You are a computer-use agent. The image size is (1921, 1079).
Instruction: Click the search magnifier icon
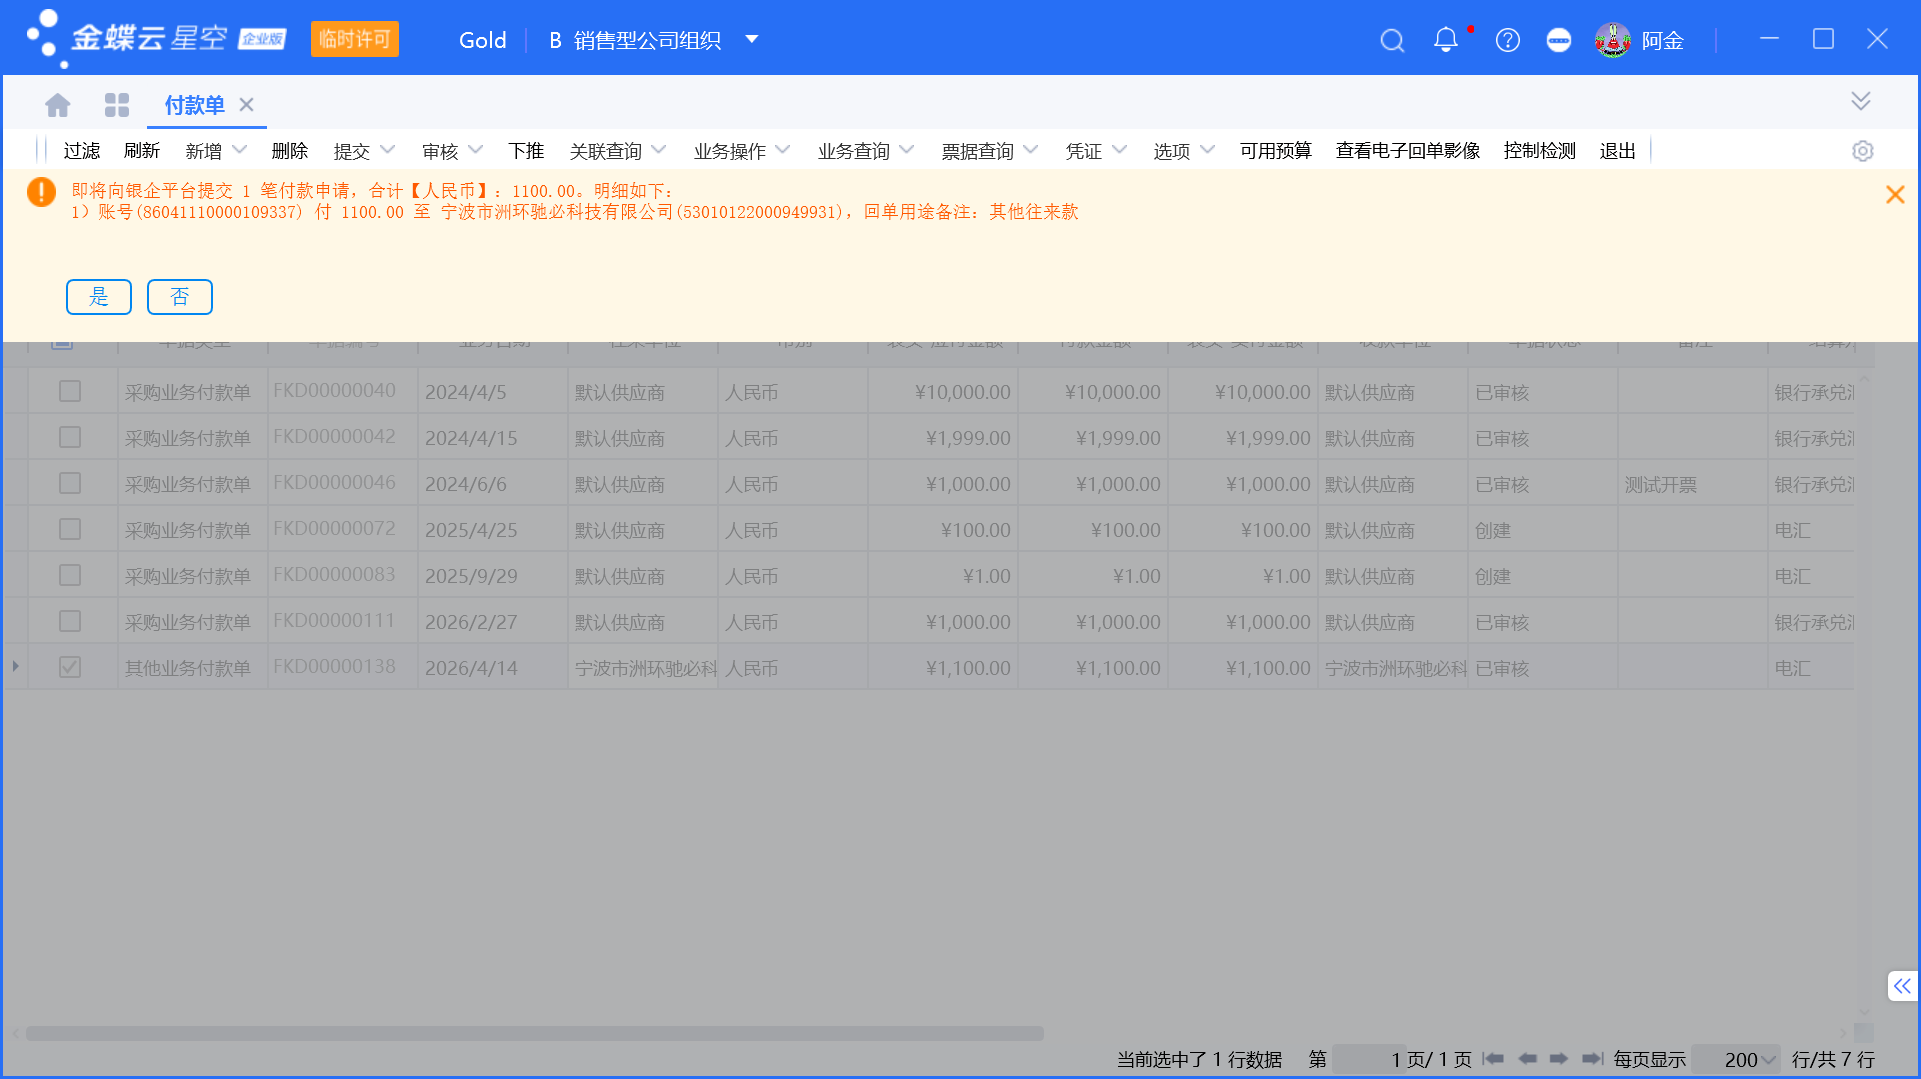[1392, 40]
